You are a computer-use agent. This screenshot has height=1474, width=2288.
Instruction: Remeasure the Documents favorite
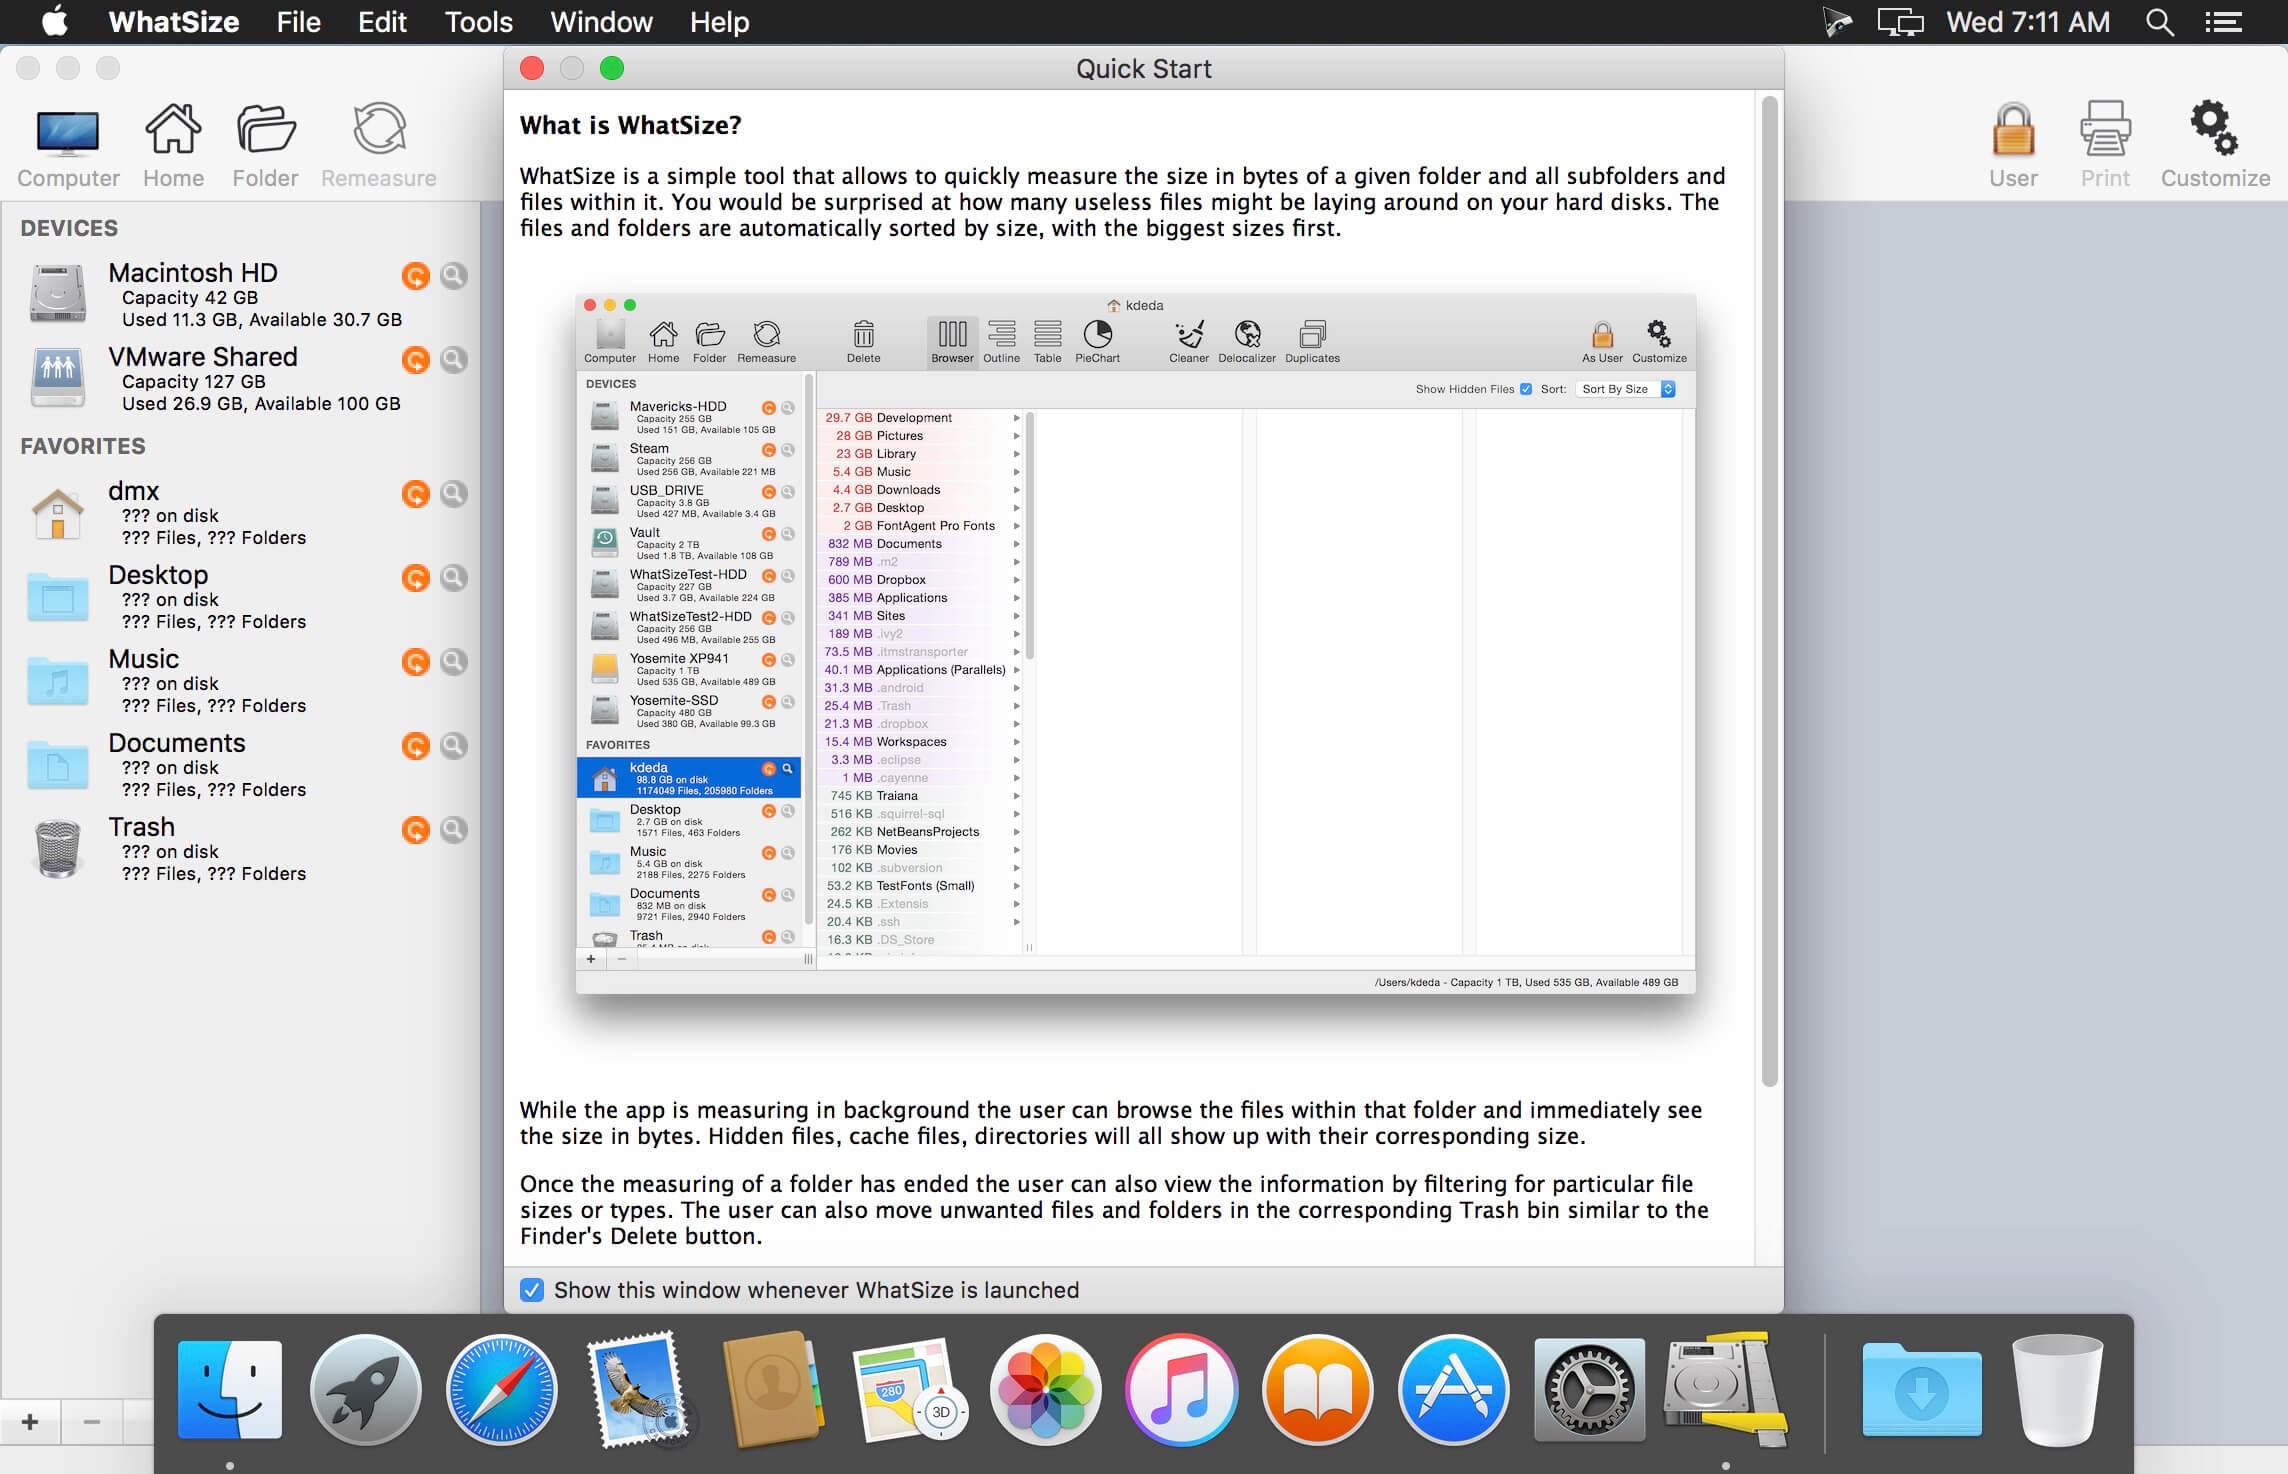pyautogui.click(x=416, y=745)
